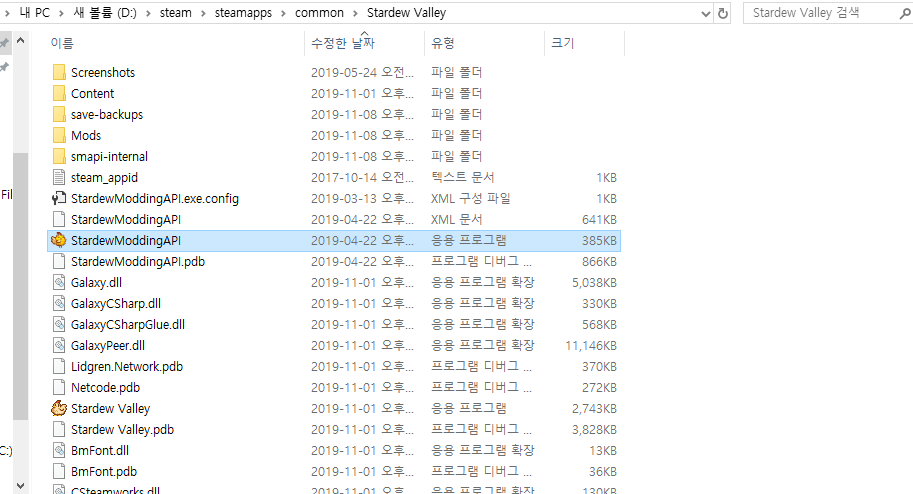Select the Lidgren.Network.pdb file name
The height and width of the screenshot is (494, 913).
pyautogui.click(x=127, y=366)
